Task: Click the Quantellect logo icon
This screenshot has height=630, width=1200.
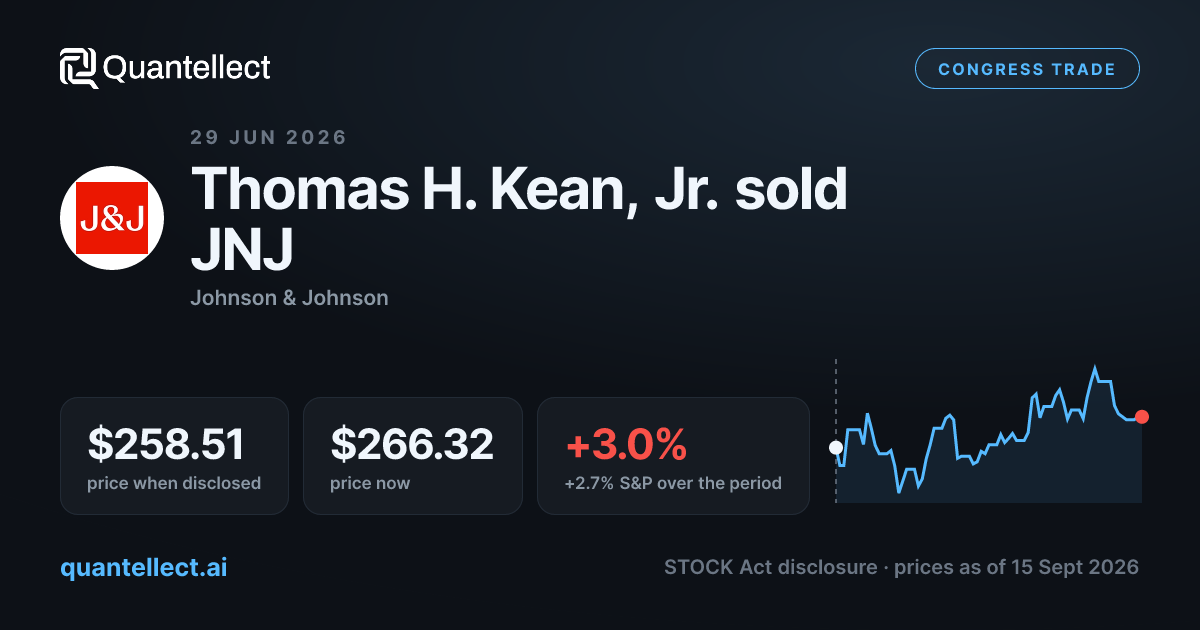Action: 79,68
